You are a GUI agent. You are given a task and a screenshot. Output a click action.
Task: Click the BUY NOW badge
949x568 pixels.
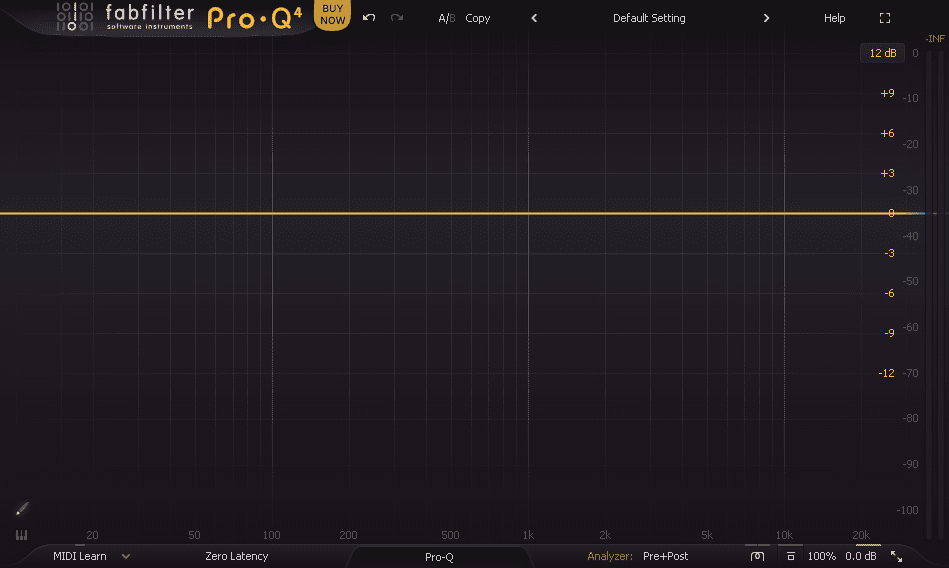click(x=332, y=14)
